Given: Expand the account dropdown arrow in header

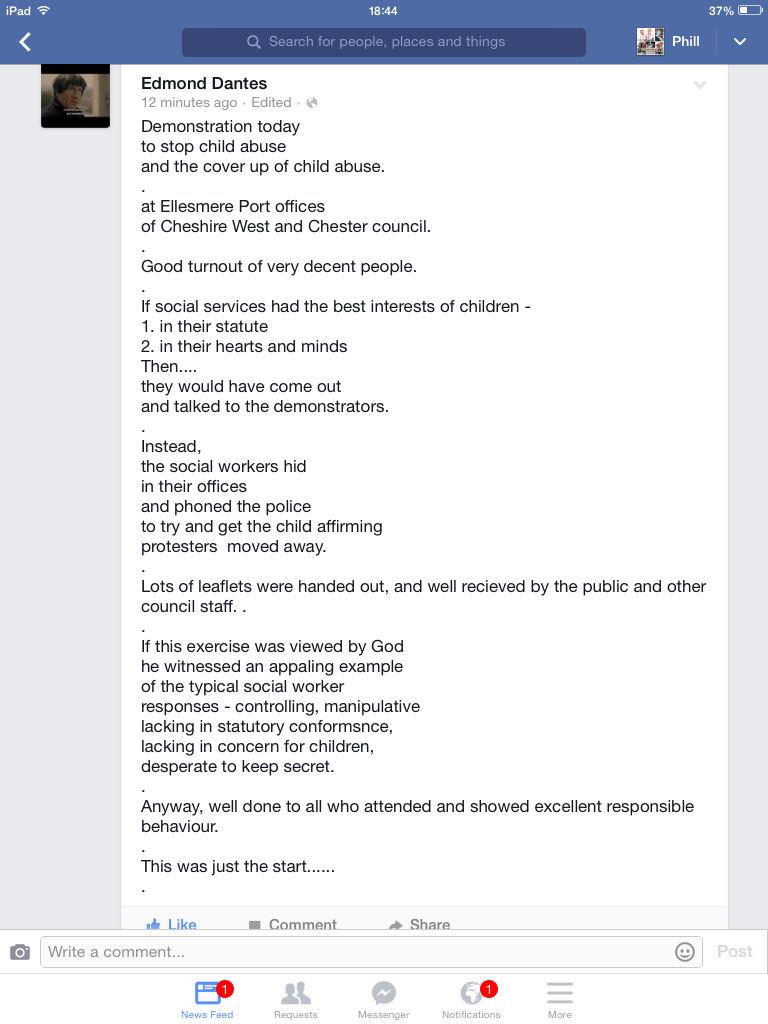Looking at the screenshot, I should point(740,42).
